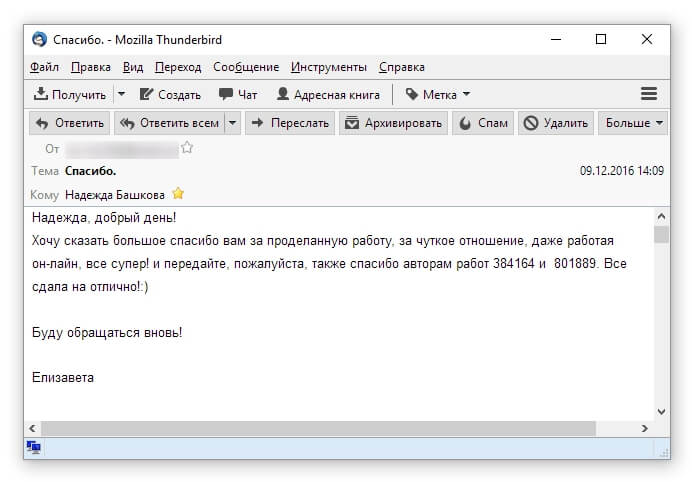Click the horizontal scrollbar right arrow
Viewport: 692px width, 482px height.
tap(645, 428)
